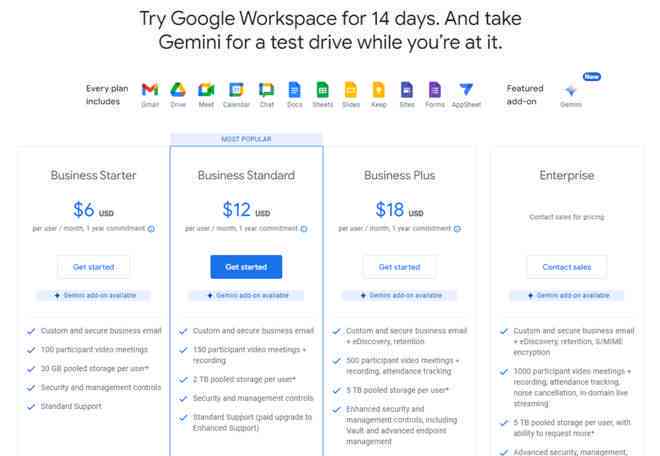This screenshot has height=456, width=660.
Task: Open the info icon beside Business Starter commitment
Action: pos(151,229)
